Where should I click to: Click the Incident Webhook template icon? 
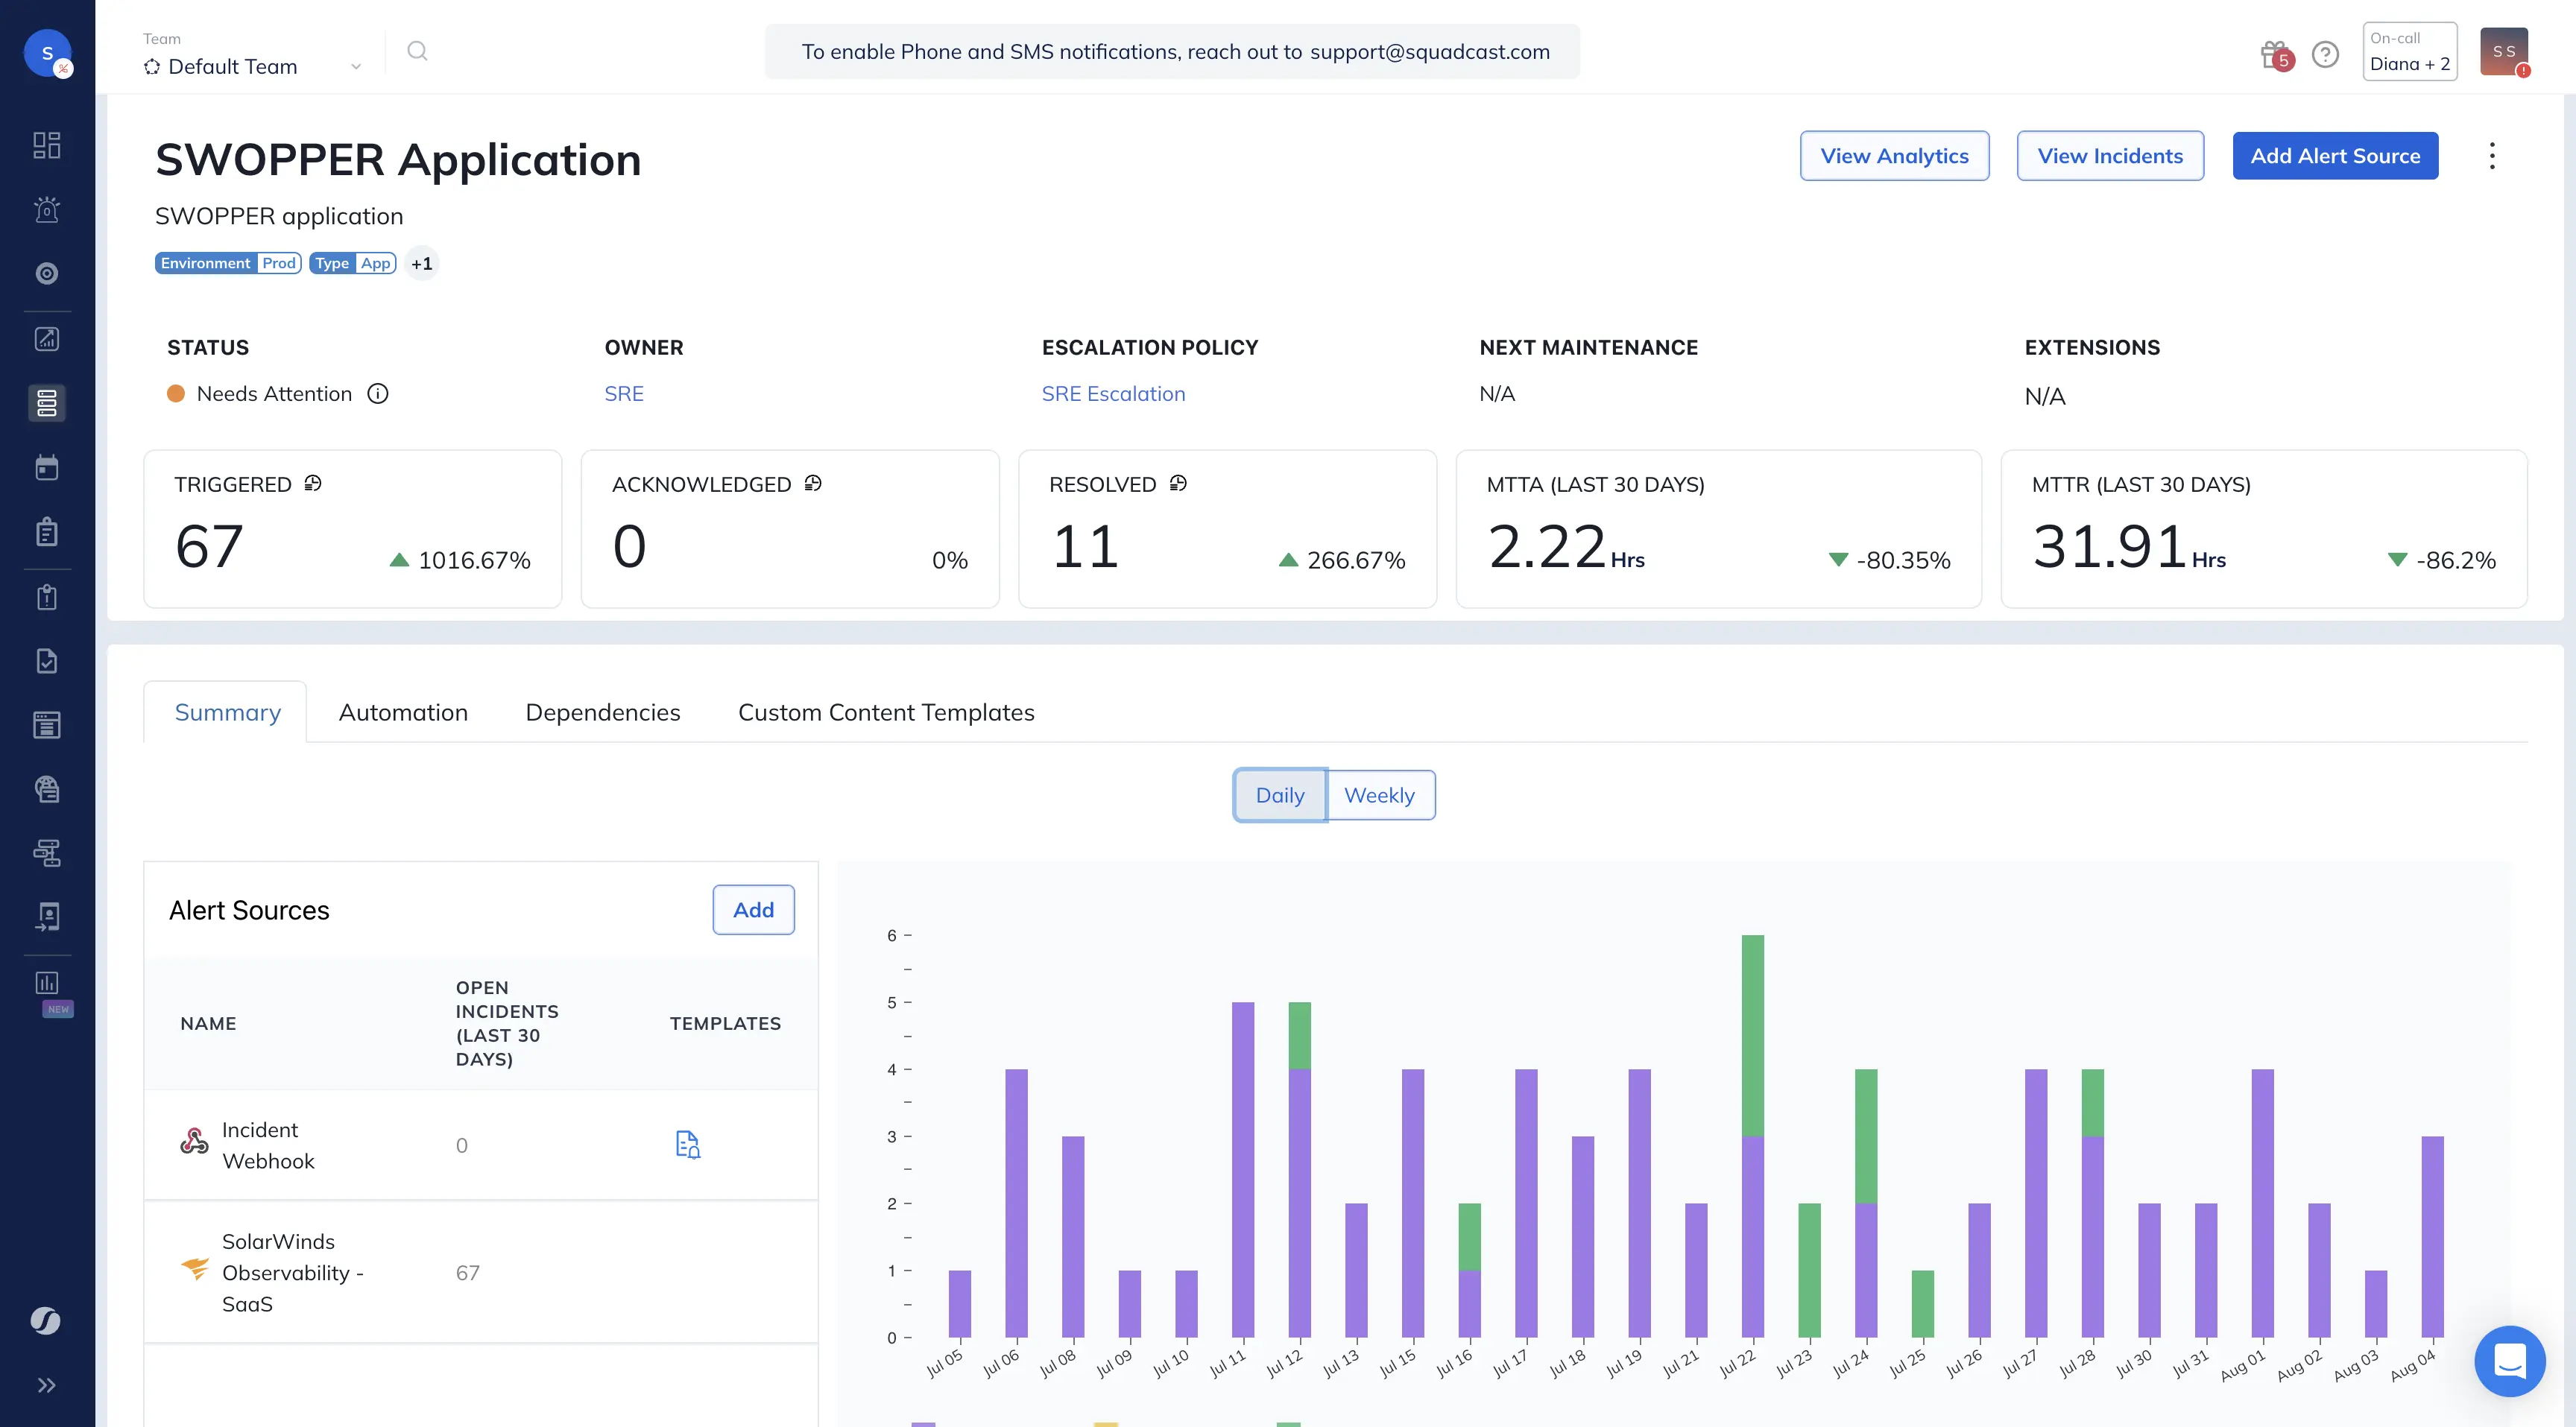click(x=688, y=1144)
